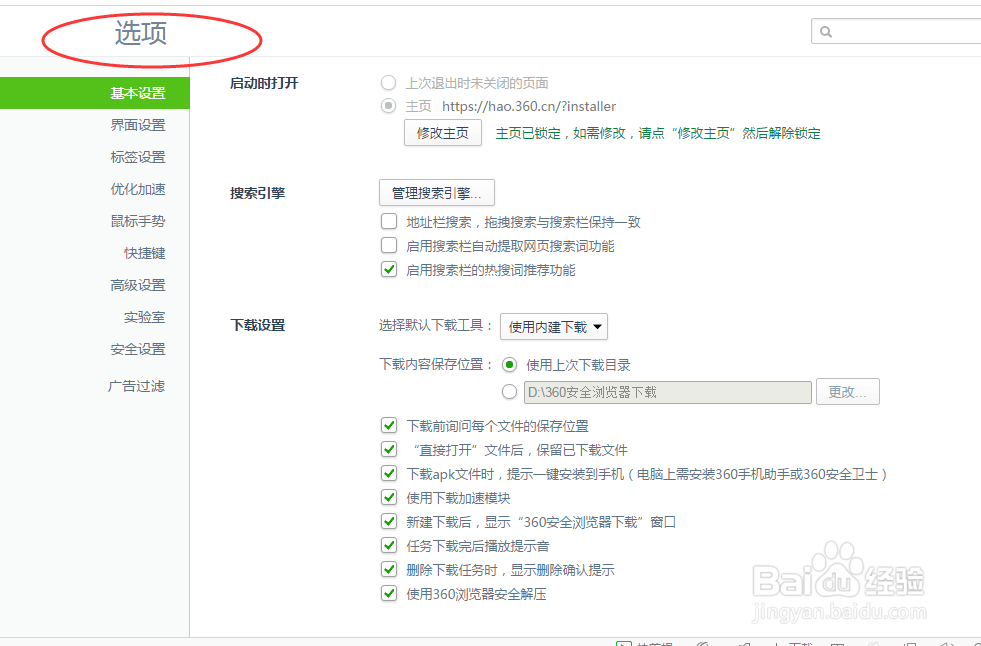Open the 快捷键 settings

[145, 253]
